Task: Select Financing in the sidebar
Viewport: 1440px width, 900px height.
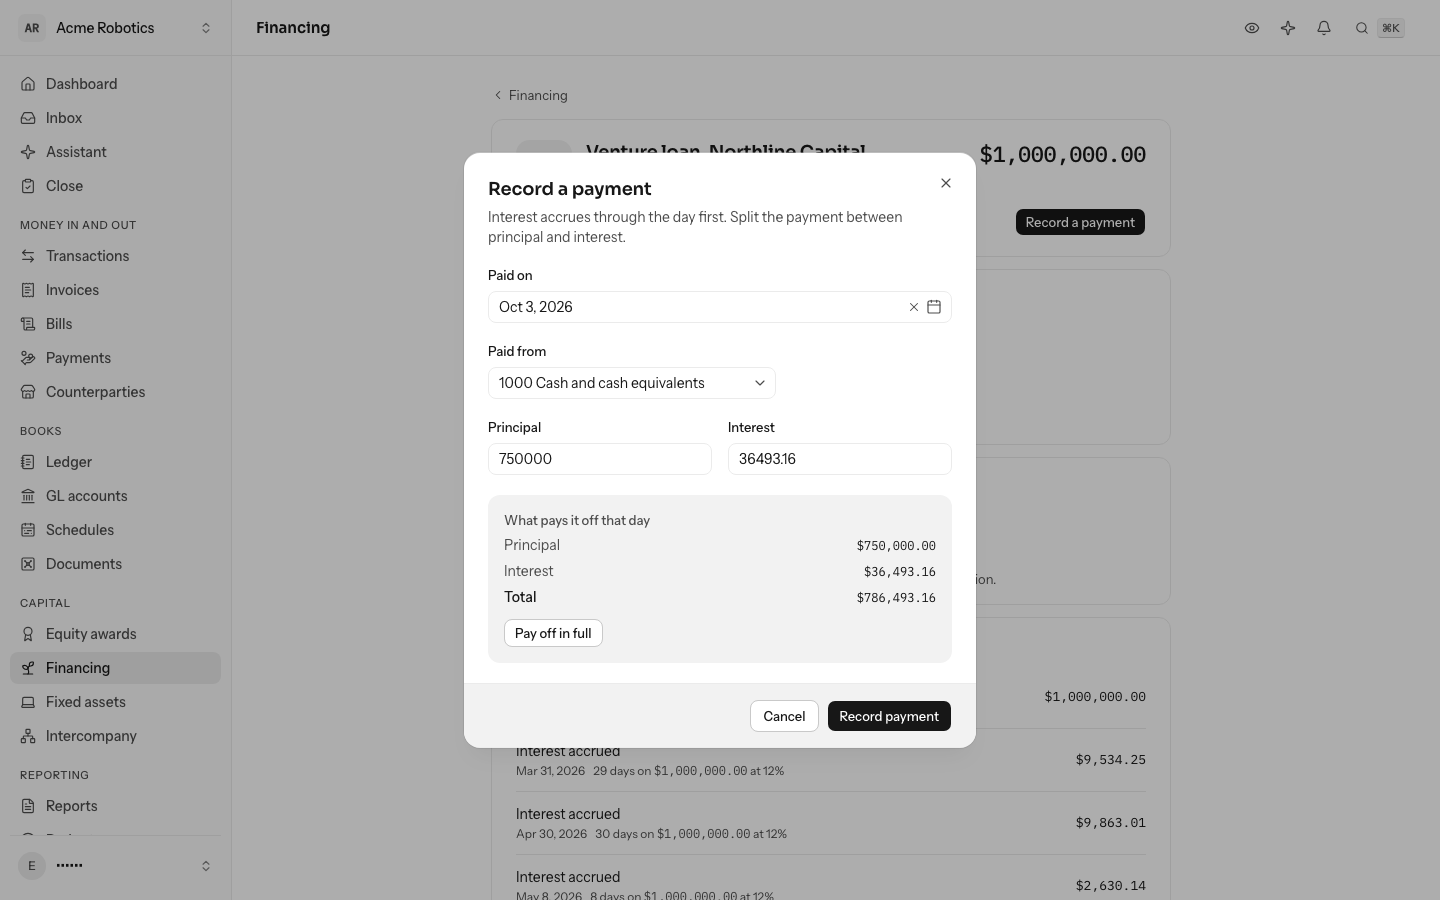Action: coord(116,668)
